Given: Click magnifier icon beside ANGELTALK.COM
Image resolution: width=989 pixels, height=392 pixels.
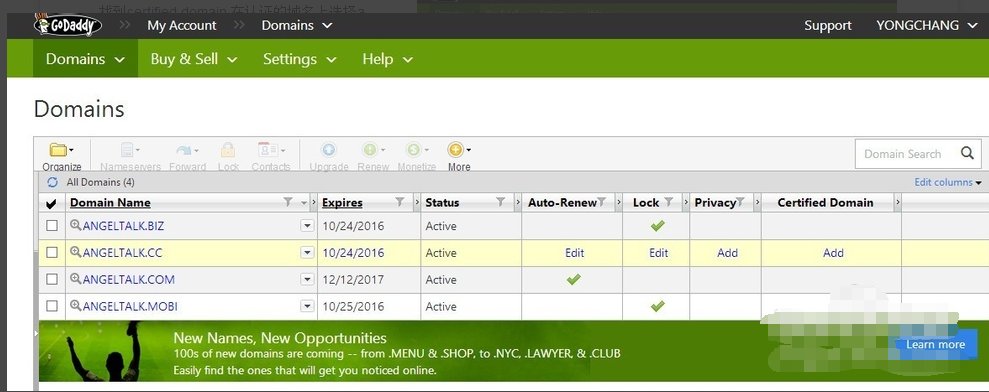Looking at the screenshot, I should 75,278.
